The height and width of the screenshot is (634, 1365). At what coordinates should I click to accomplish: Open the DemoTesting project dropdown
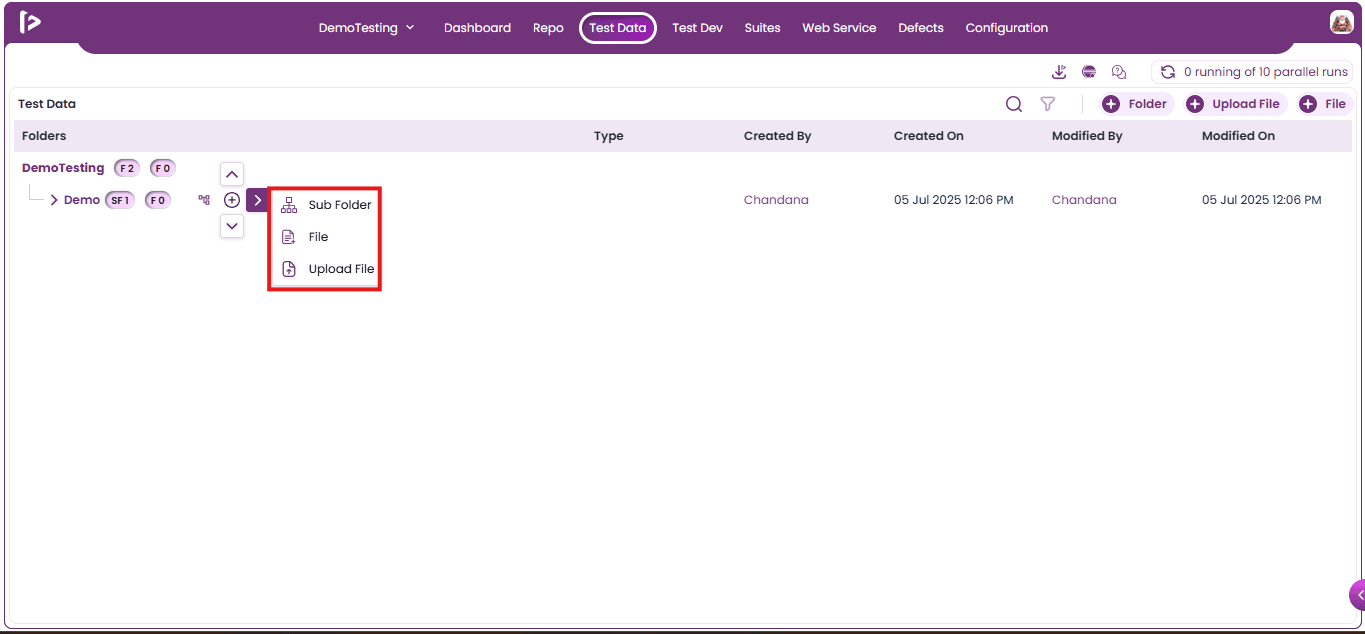[x=366, y=28]
